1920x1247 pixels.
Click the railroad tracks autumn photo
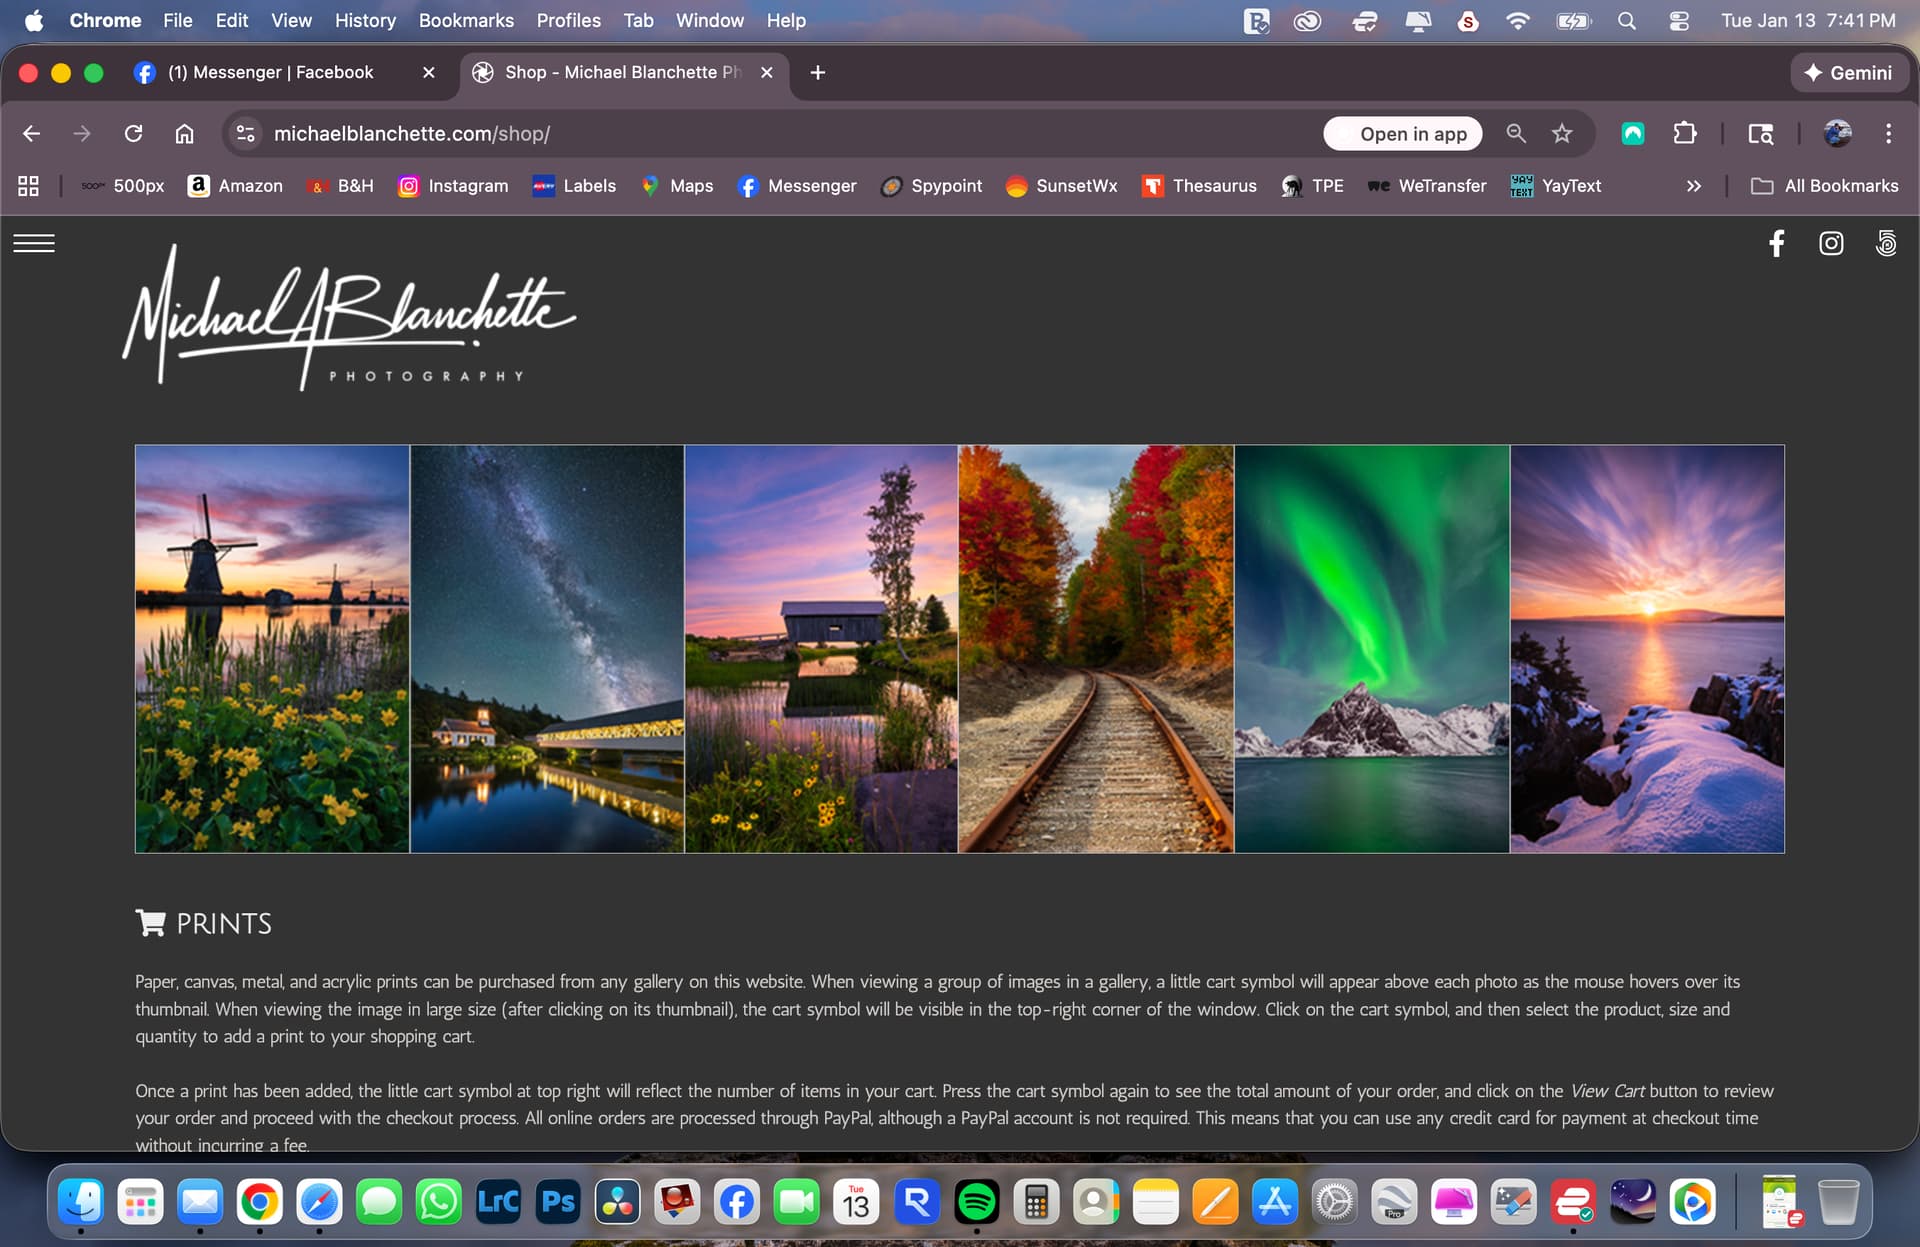click(1096, 648)
